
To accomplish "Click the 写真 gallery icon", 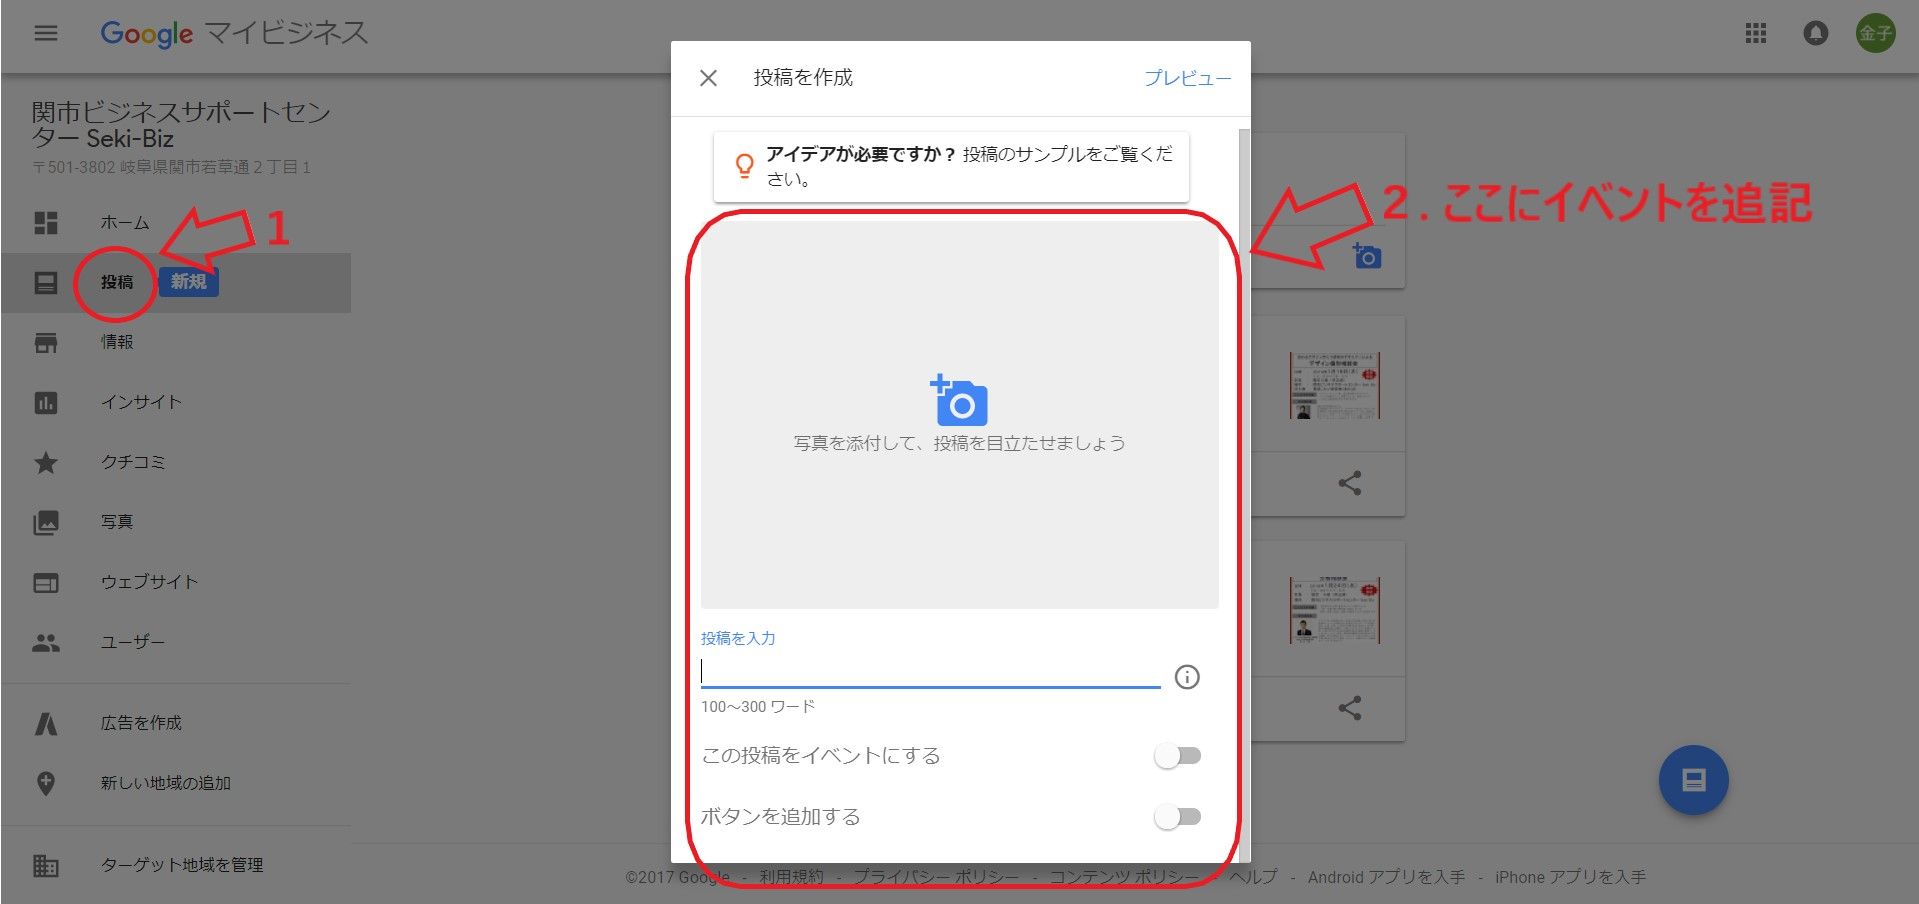I will 46,523.
